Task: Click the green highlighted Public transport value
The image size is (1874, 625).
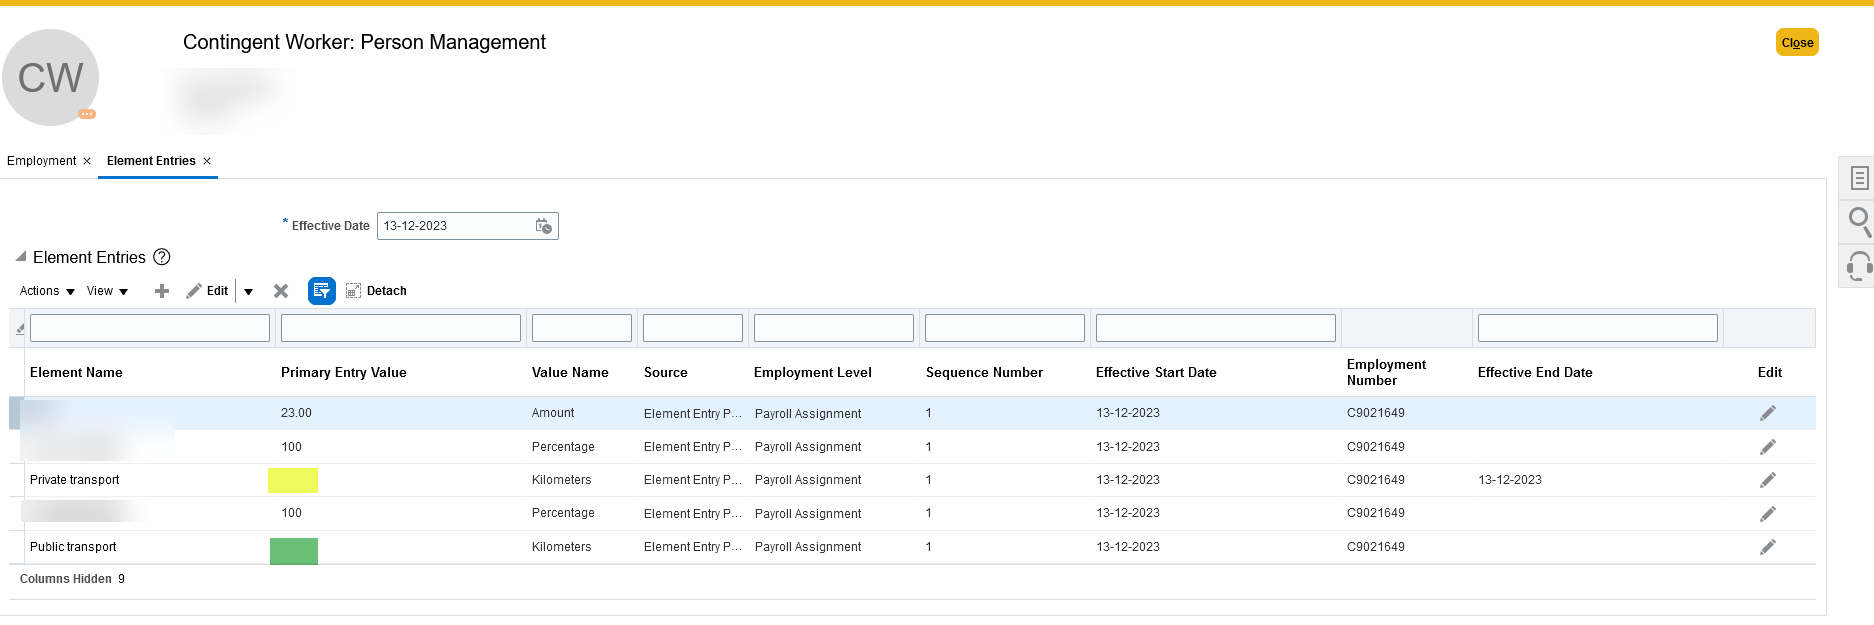Action: [294, 551]
